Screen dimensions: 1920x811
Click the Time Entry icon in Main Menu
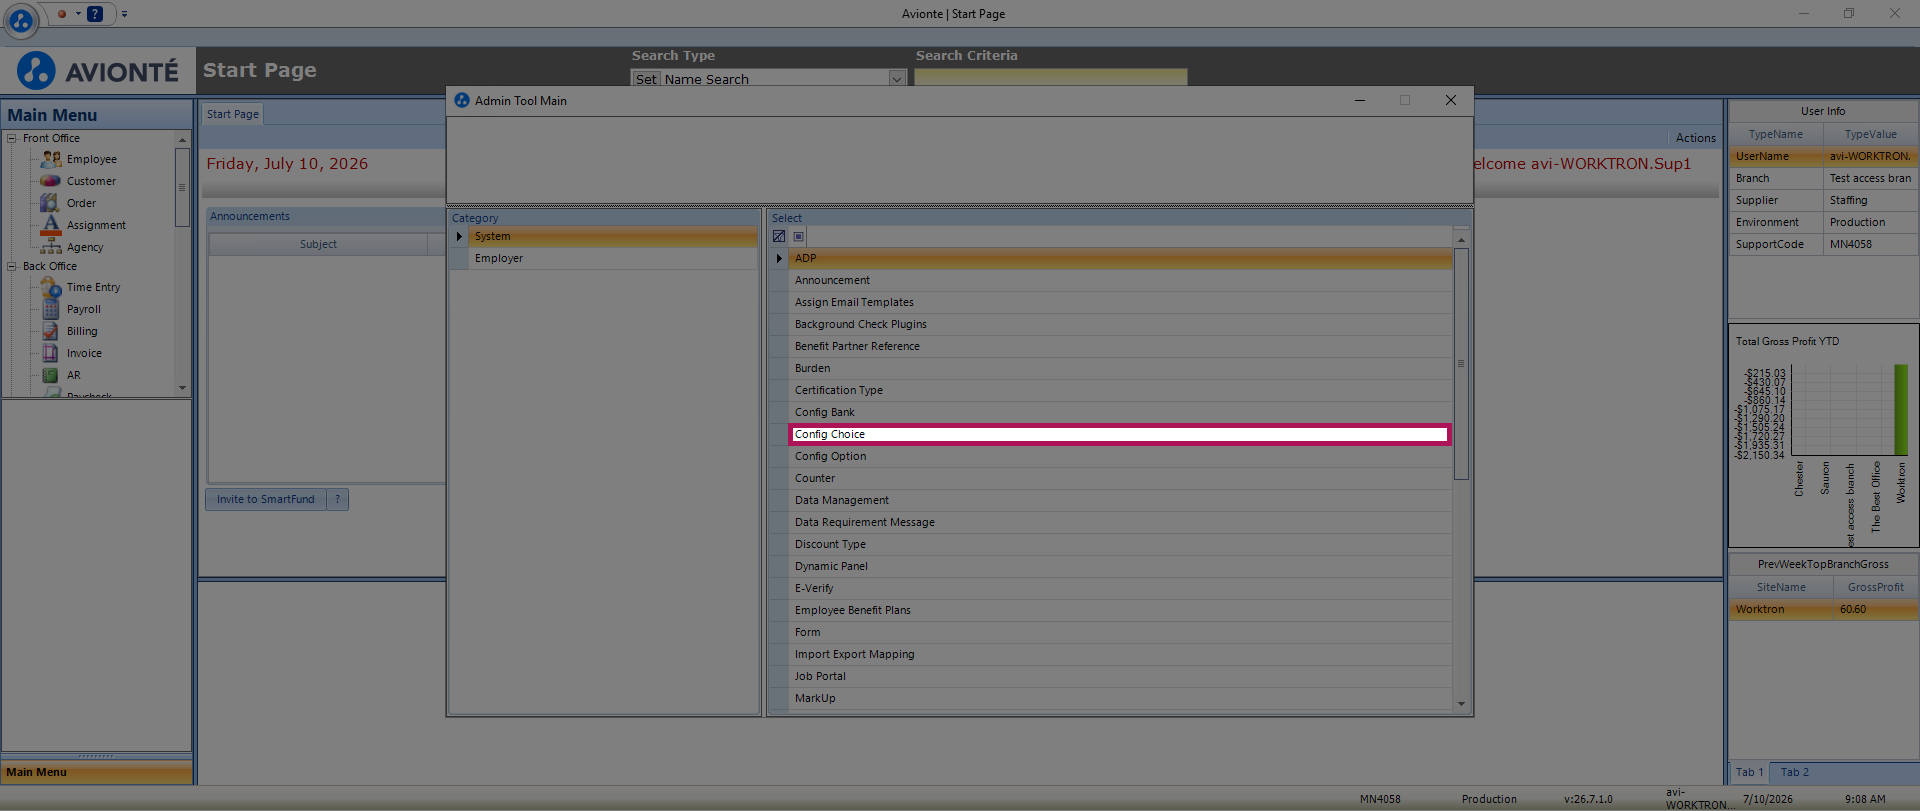[x=51, y=287]
